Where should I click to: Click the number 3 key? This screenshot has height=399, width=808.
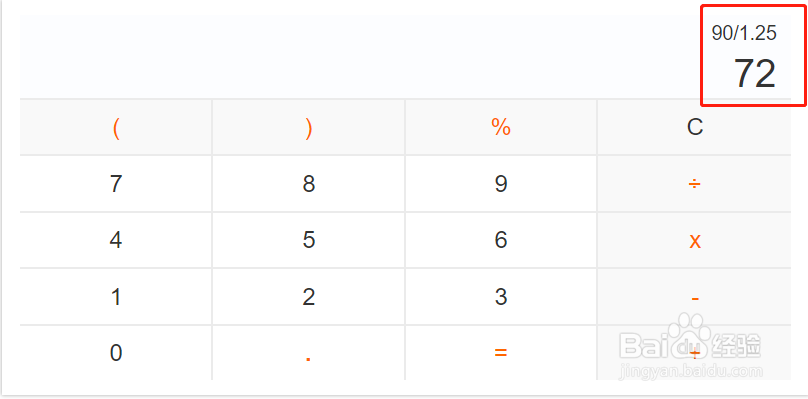pos(501,297)
